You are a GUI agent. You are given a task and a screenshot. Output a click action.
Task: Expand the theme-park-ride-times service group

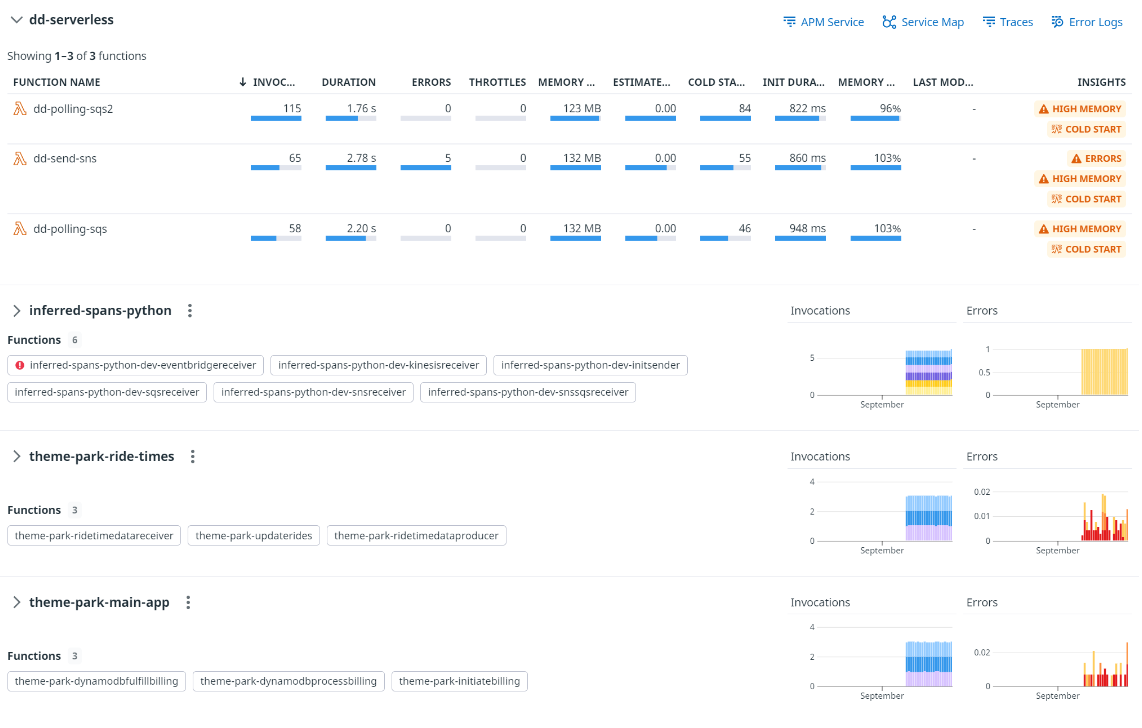pos(16,456)
